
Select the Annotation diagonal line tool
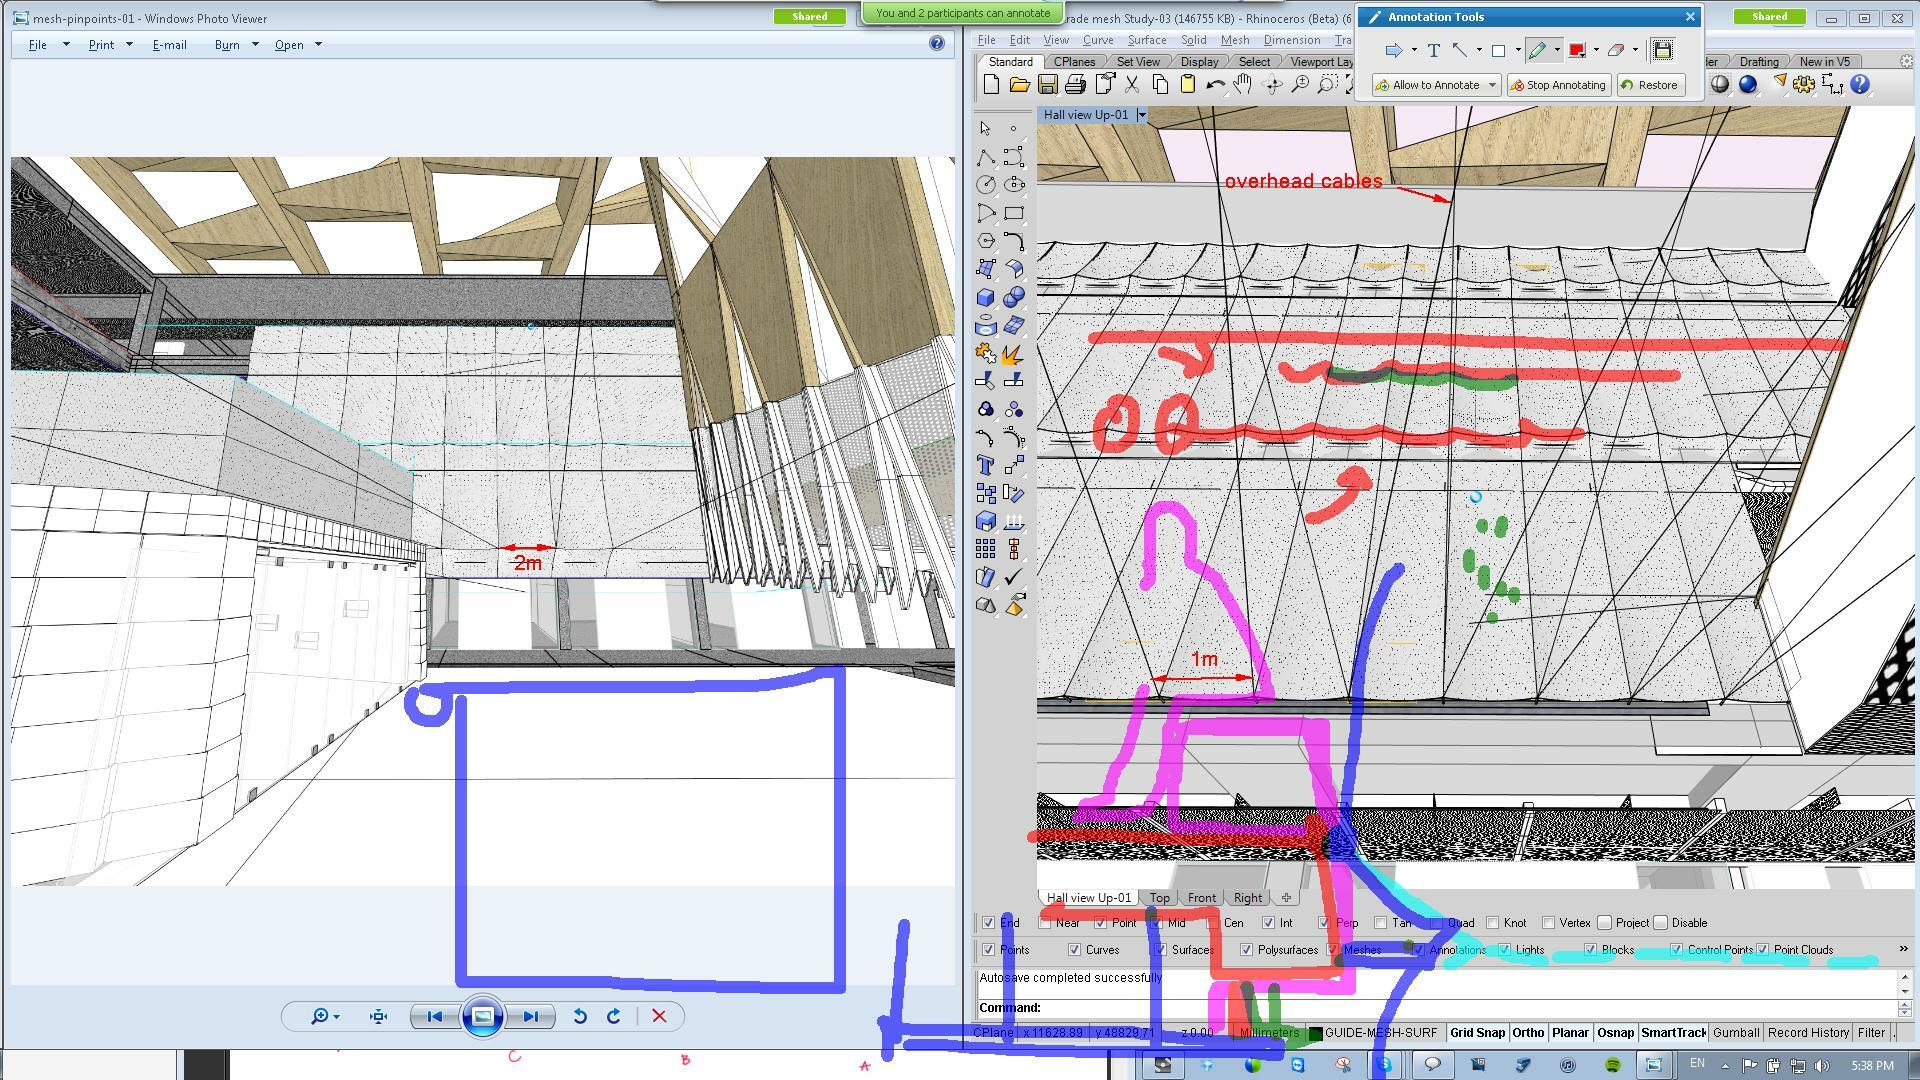[1460, 50]
